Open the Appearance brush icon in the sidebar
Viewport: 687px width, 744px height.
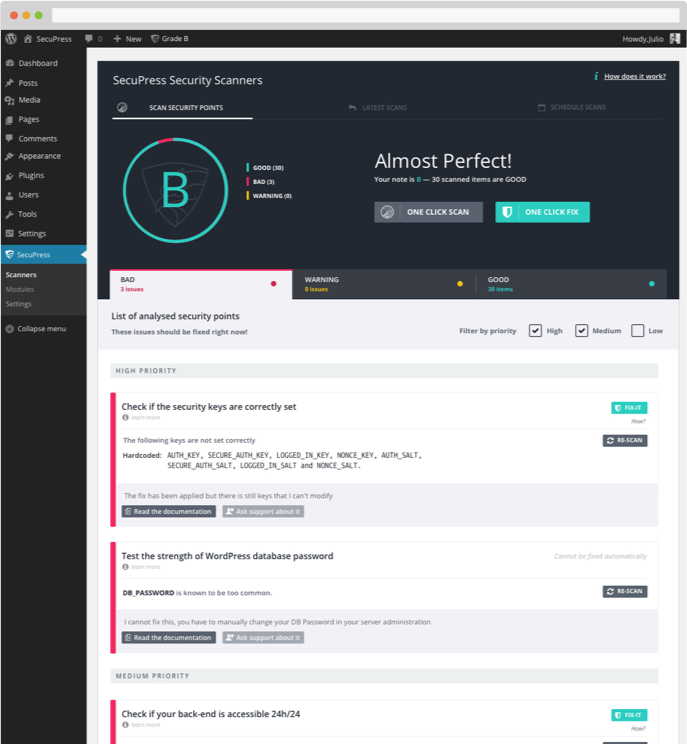[x=9, y=156]
